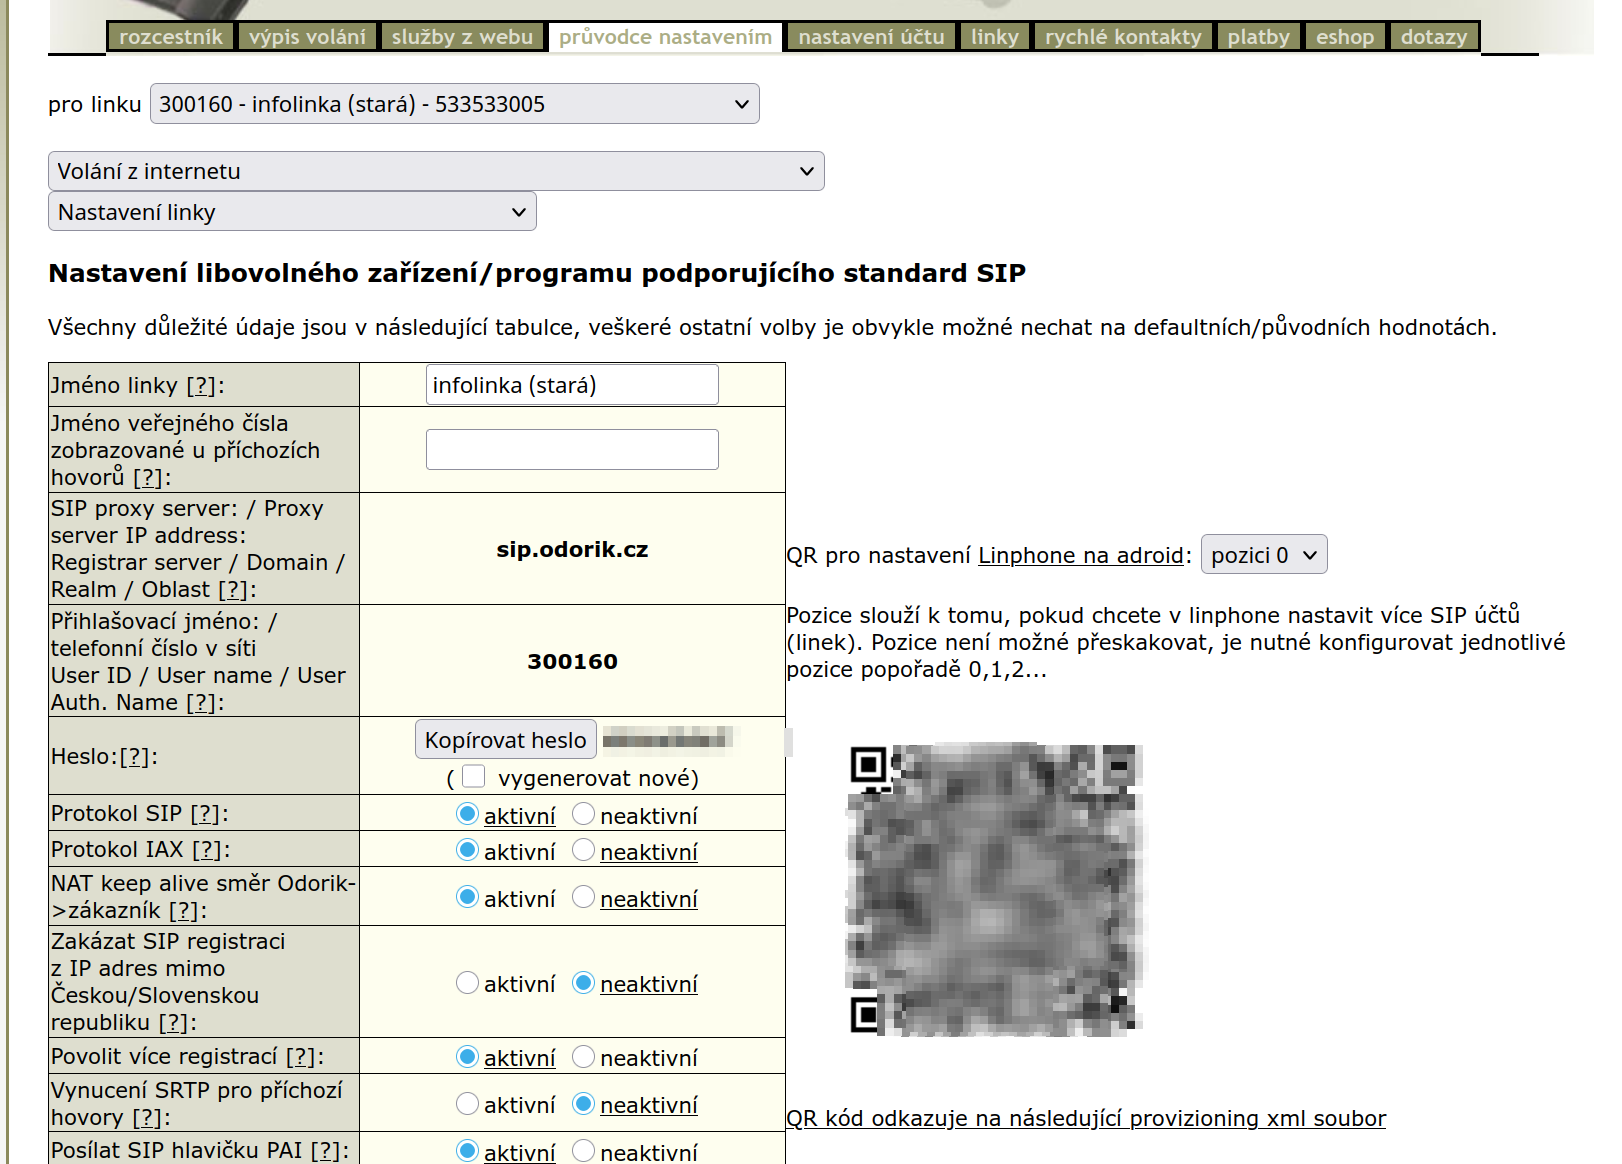
Task: Click the Kopírovat heslo button
Action: pos(505,740)
